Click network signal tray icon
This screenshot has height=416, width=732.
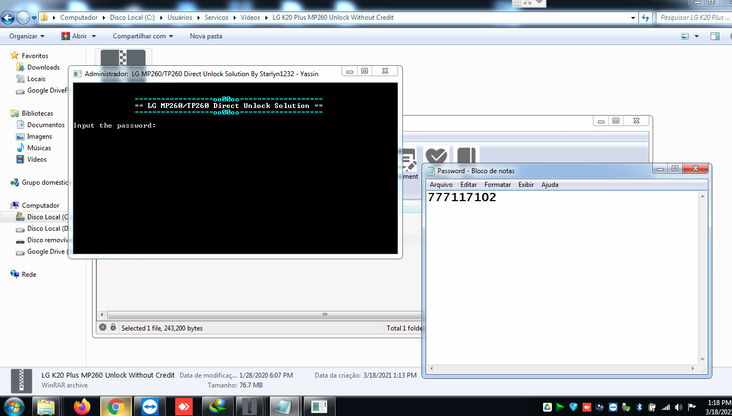(666, 407)
